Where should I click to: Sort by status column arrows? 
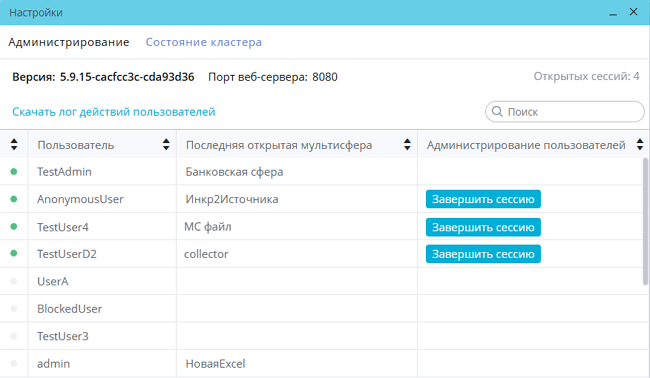(x=14, y=144)
